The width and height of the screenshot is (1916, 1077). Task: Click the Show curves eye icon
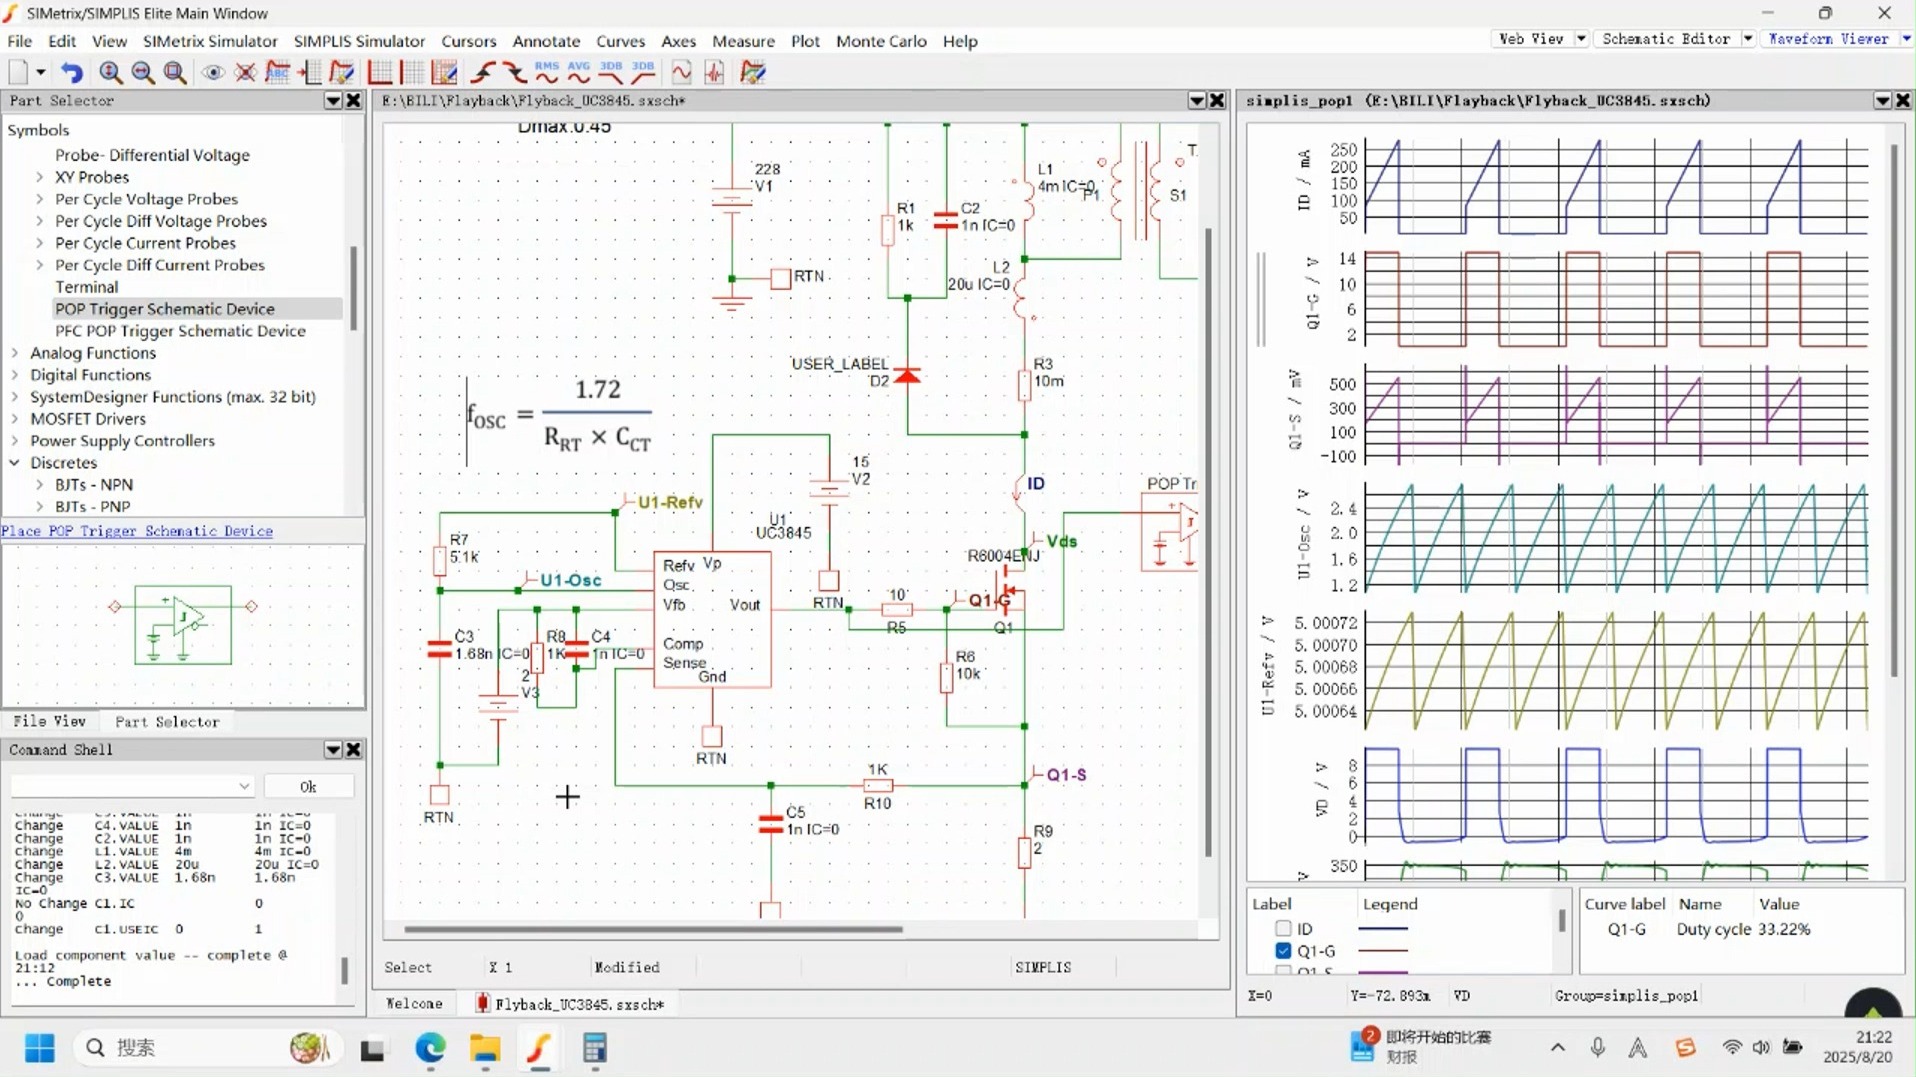212,72
